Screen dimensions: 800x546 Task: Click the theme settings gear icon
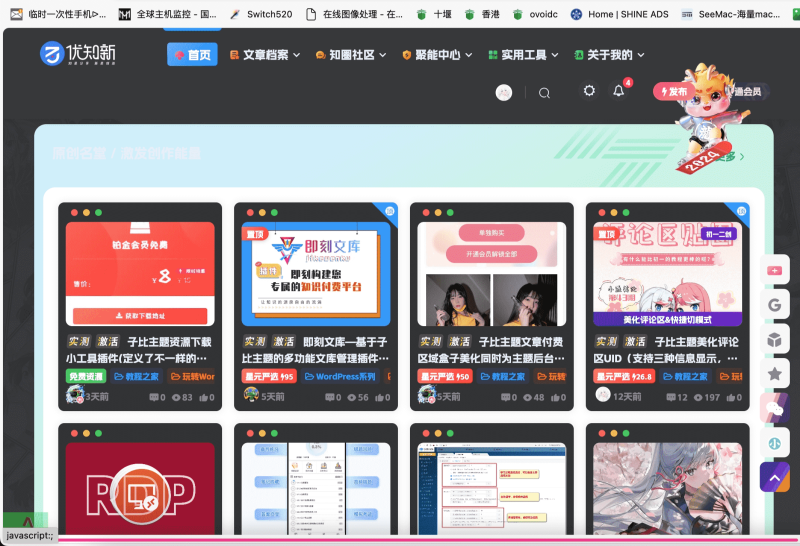[589, 91]
